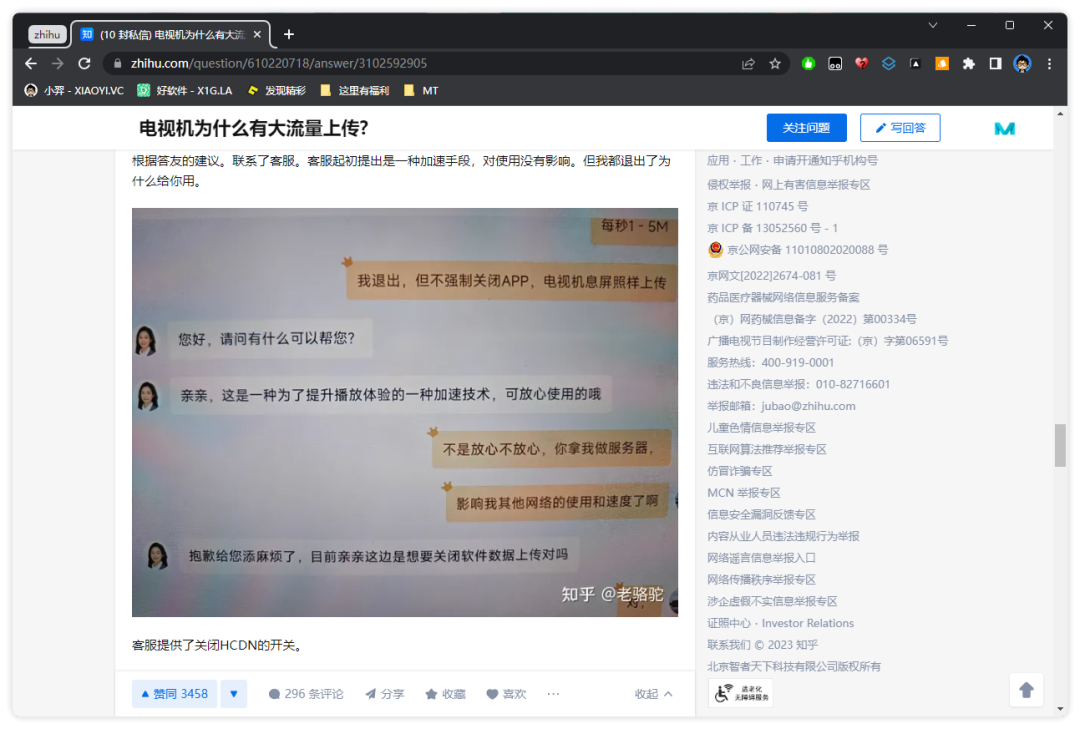Click the page vertical scrollbar thumb
The height and width of the screenshot is (729, 1080).
[x=1060, y=446]
